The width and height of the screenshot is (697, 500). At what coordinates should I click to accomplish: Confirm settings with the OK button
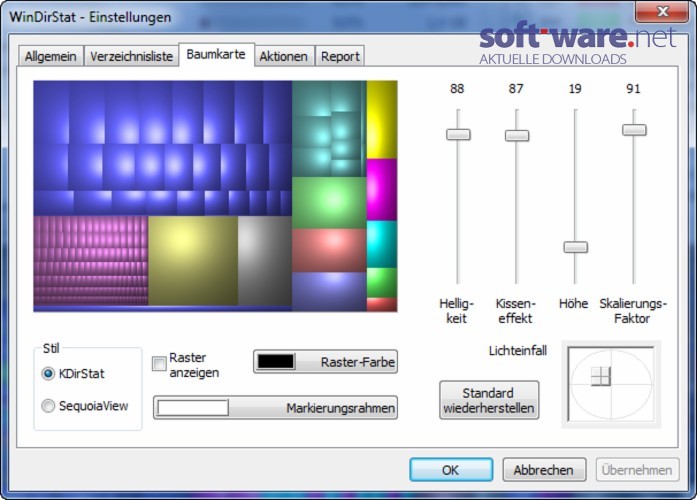451,470
